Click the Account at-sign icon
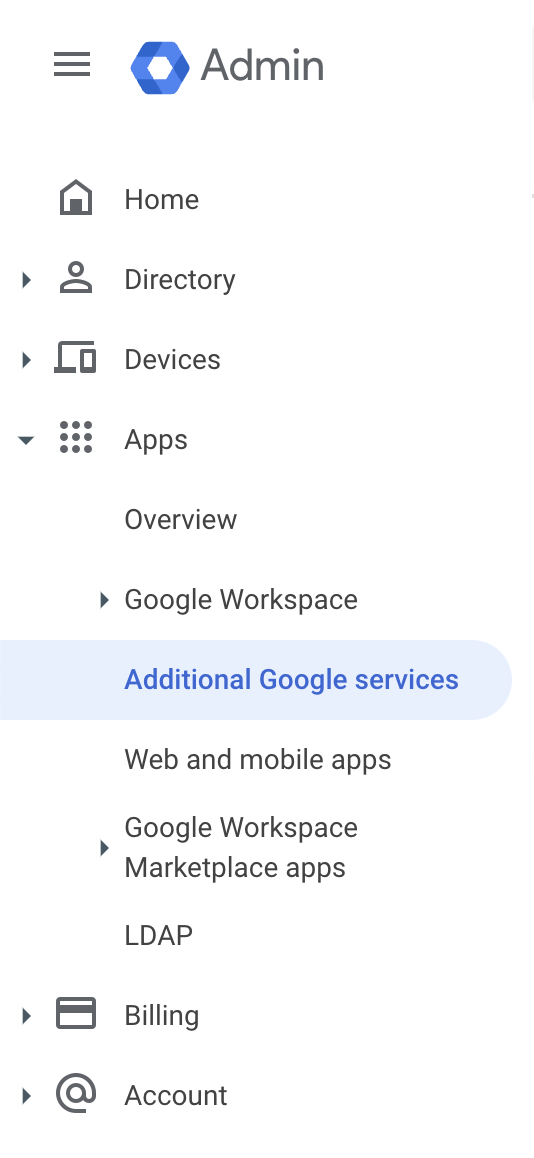The image size is (534, 1158). [x=76, y=1094]
